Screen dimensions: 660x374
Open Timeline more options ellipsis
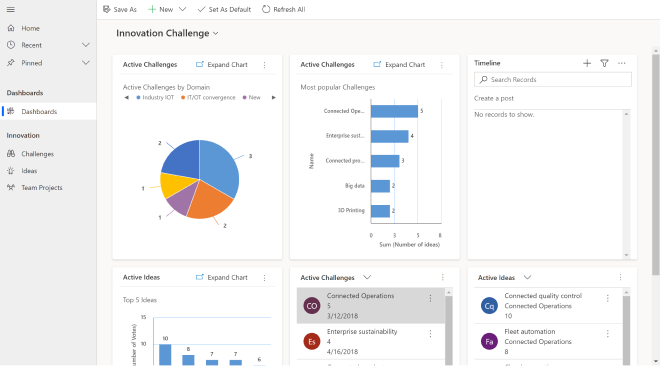pos(622,63)
